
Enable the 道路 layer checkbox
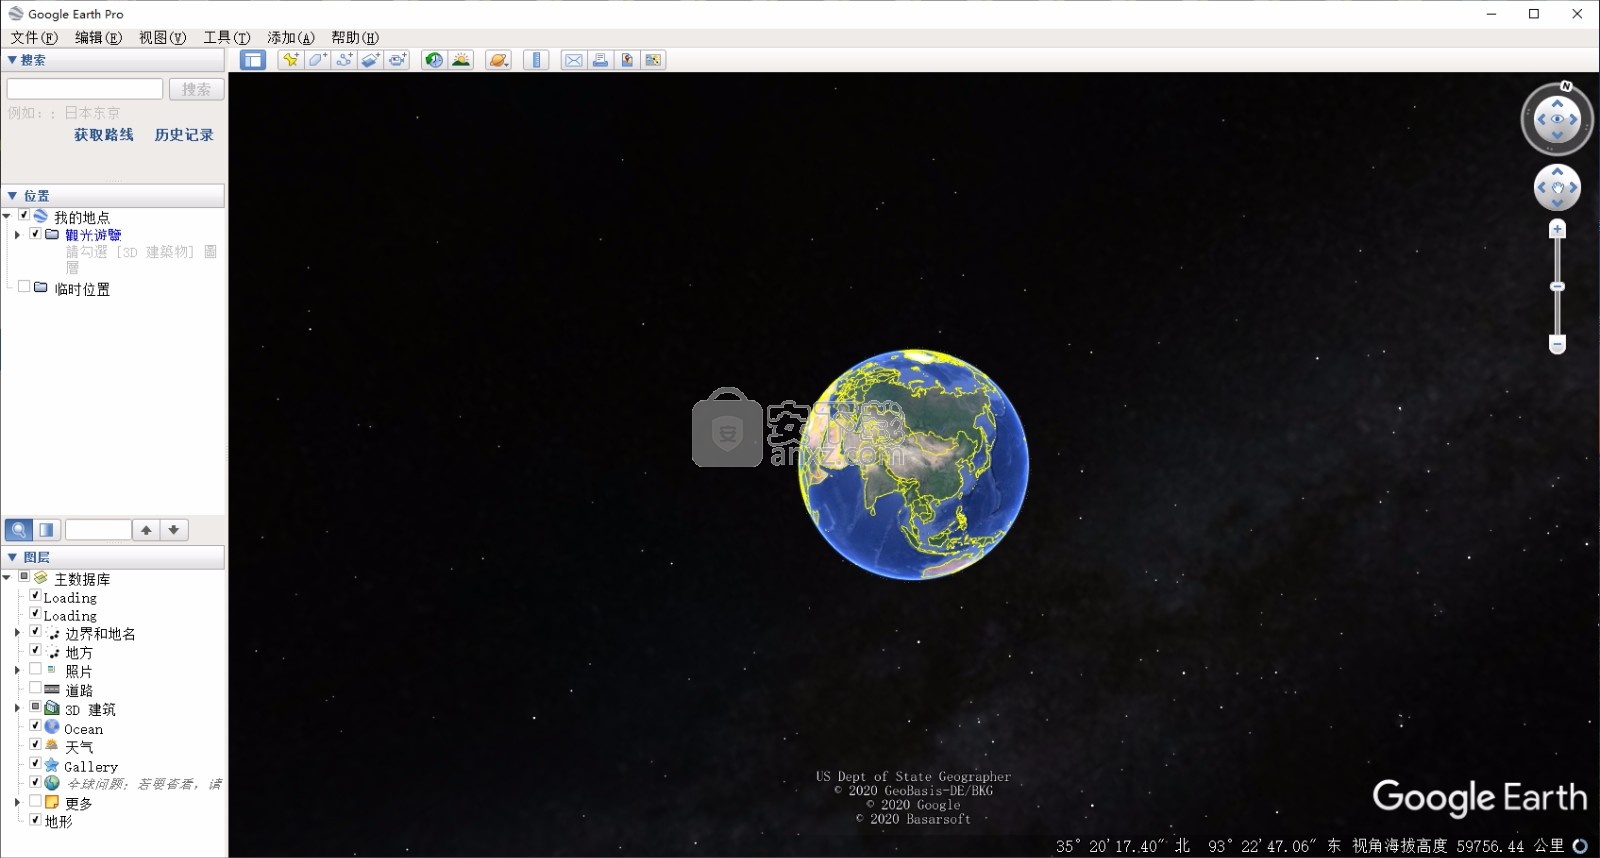35,688
